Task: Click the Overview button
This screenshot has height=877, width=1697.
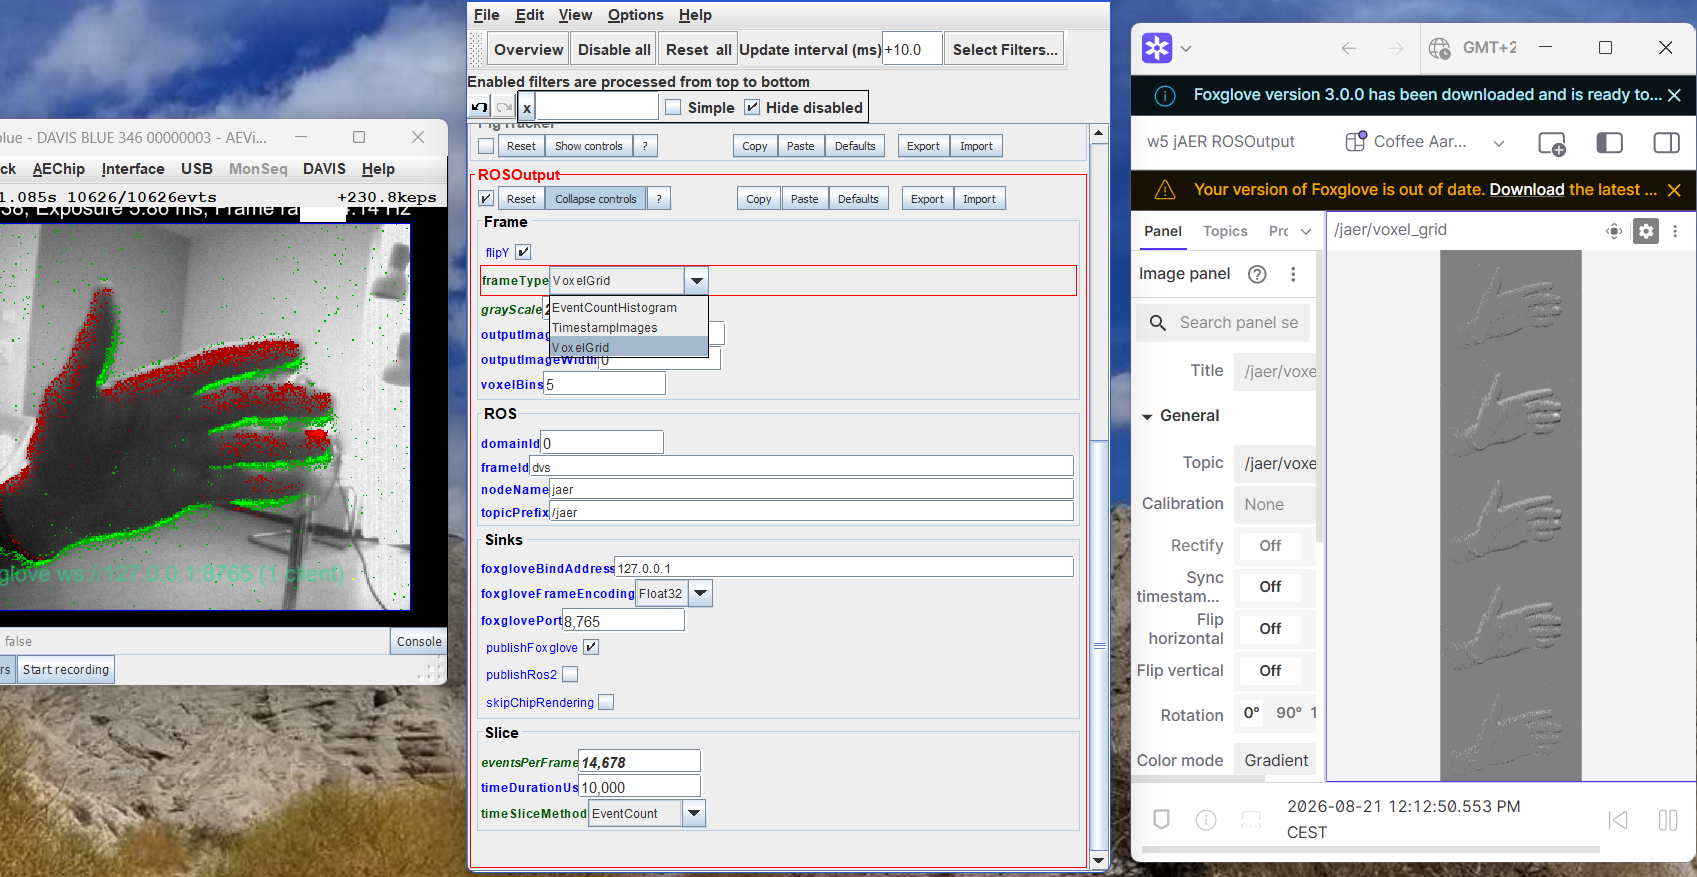Action: tap(528, 49)
